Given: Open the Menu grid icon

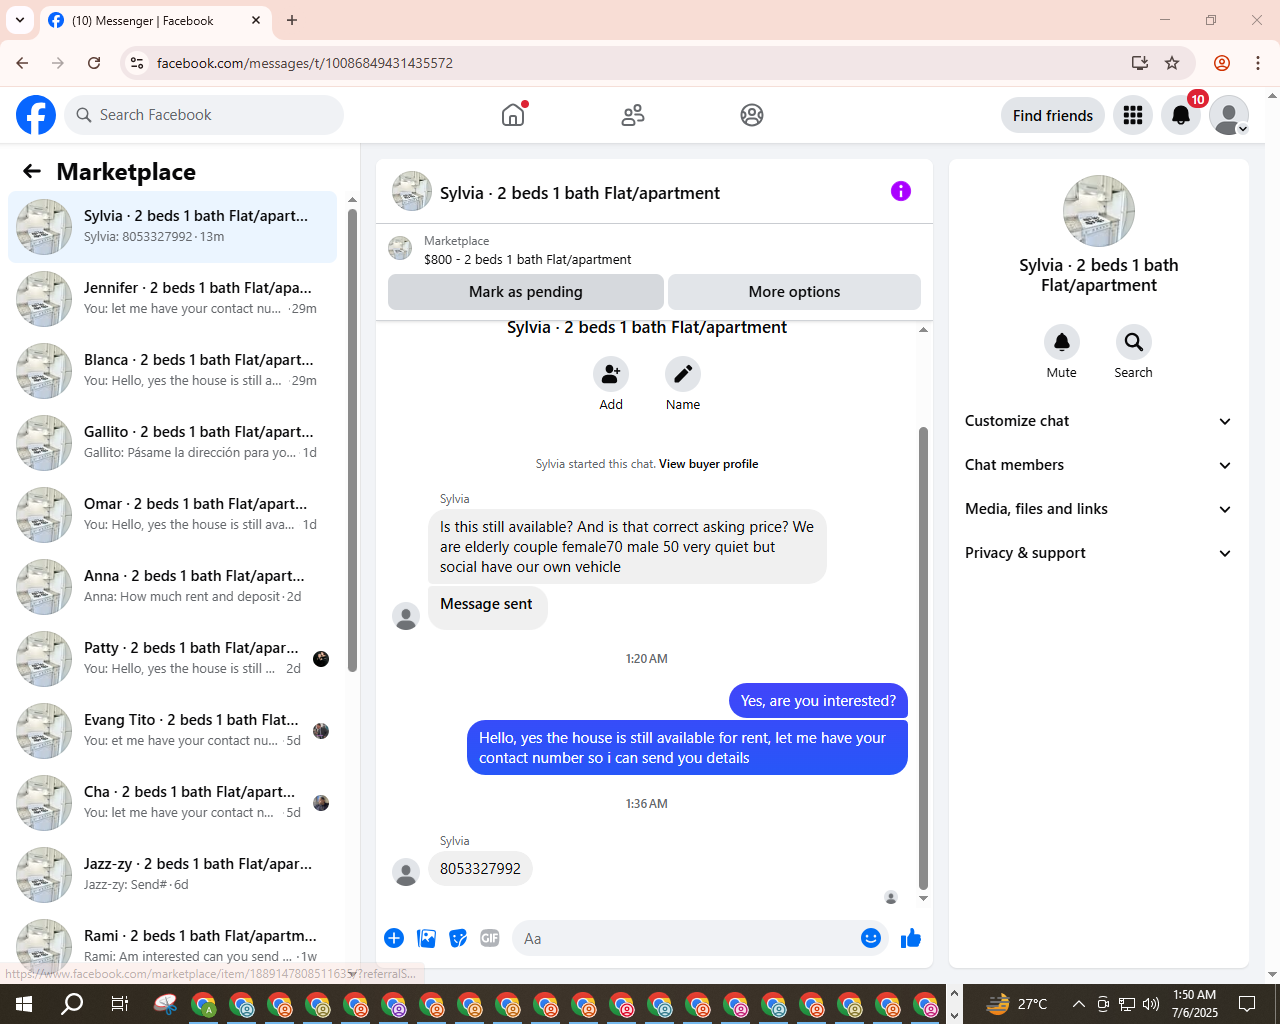Looking at the screenshot, I should click(1133, 115).
